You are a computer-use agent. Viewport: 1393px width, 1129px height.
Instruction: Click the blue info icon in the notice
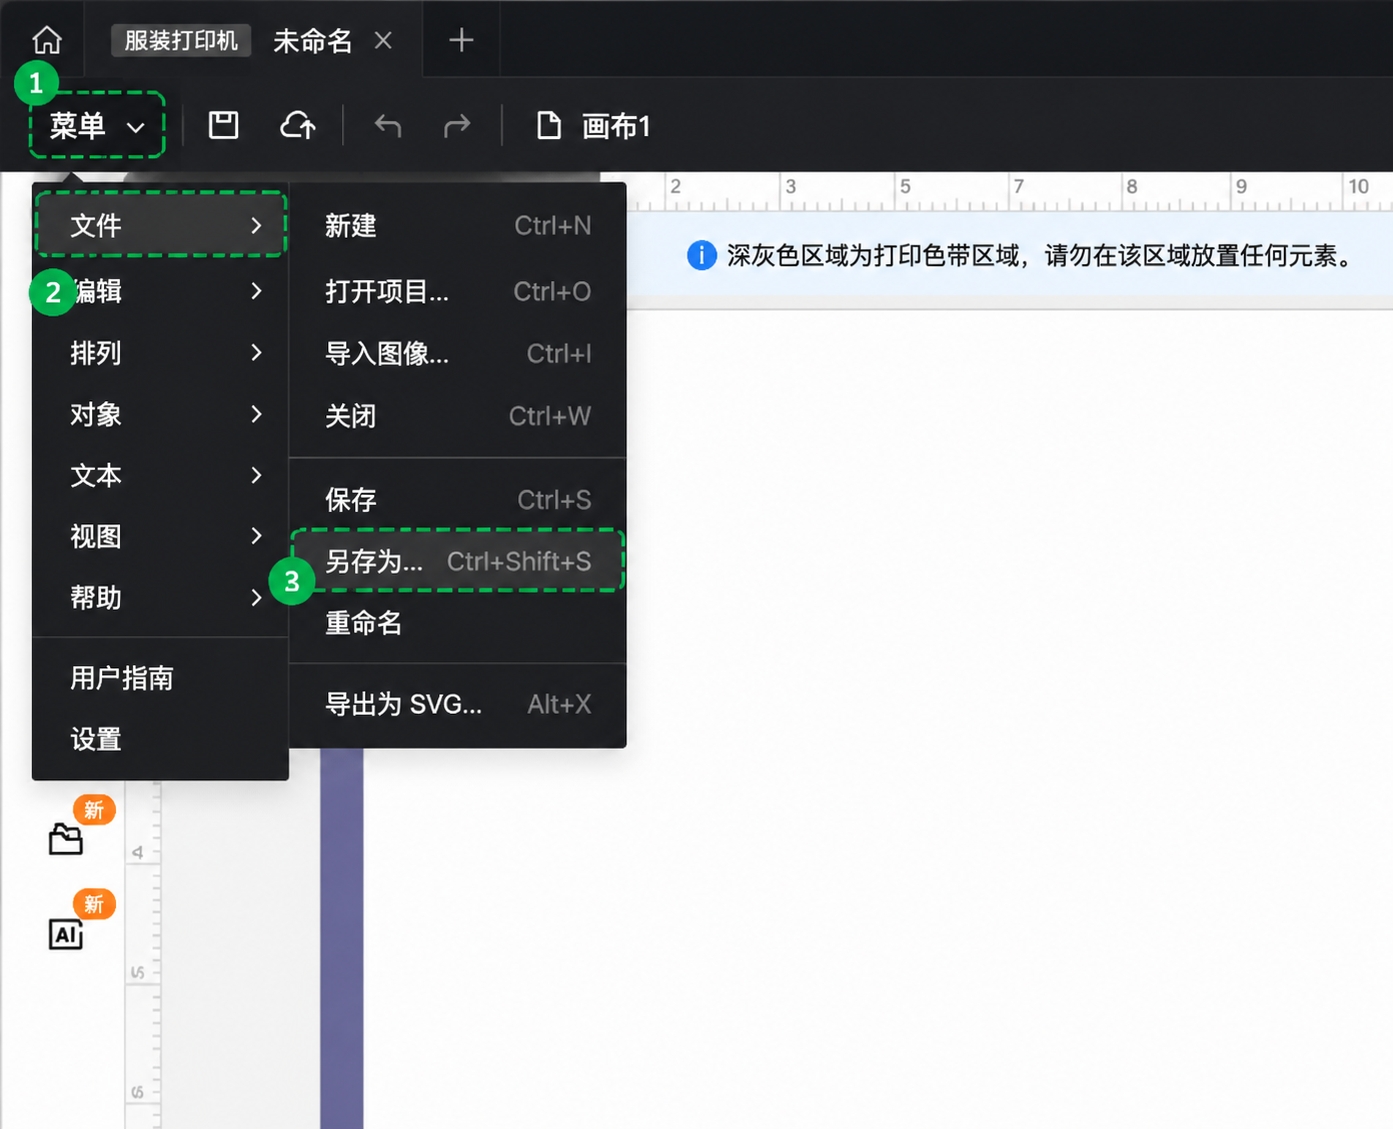pos(702,256)
